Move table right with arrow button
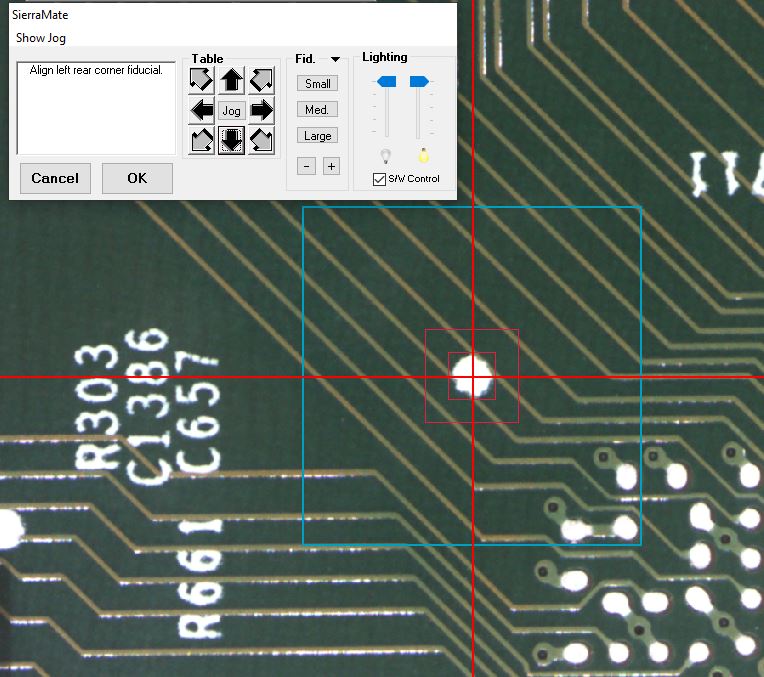Image resolution: width=764 pixels, height=677 pixels. pyautogui.click(x=261, y=110)
